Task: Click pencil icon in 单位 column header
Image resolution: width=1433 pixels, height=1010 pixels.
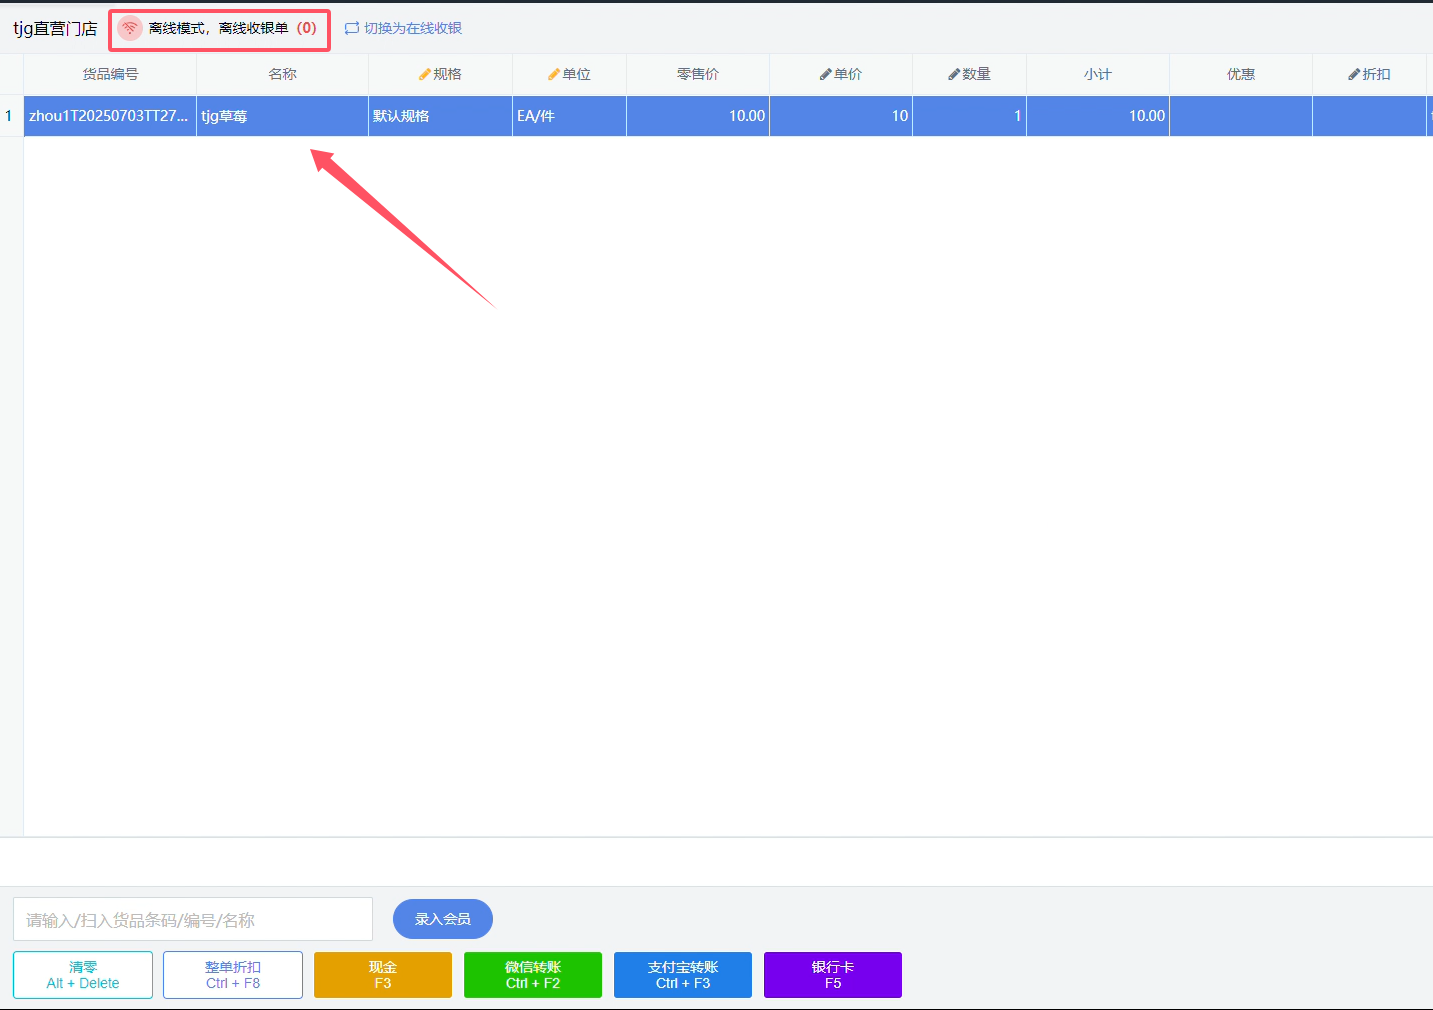Action: tap(554, 74)
